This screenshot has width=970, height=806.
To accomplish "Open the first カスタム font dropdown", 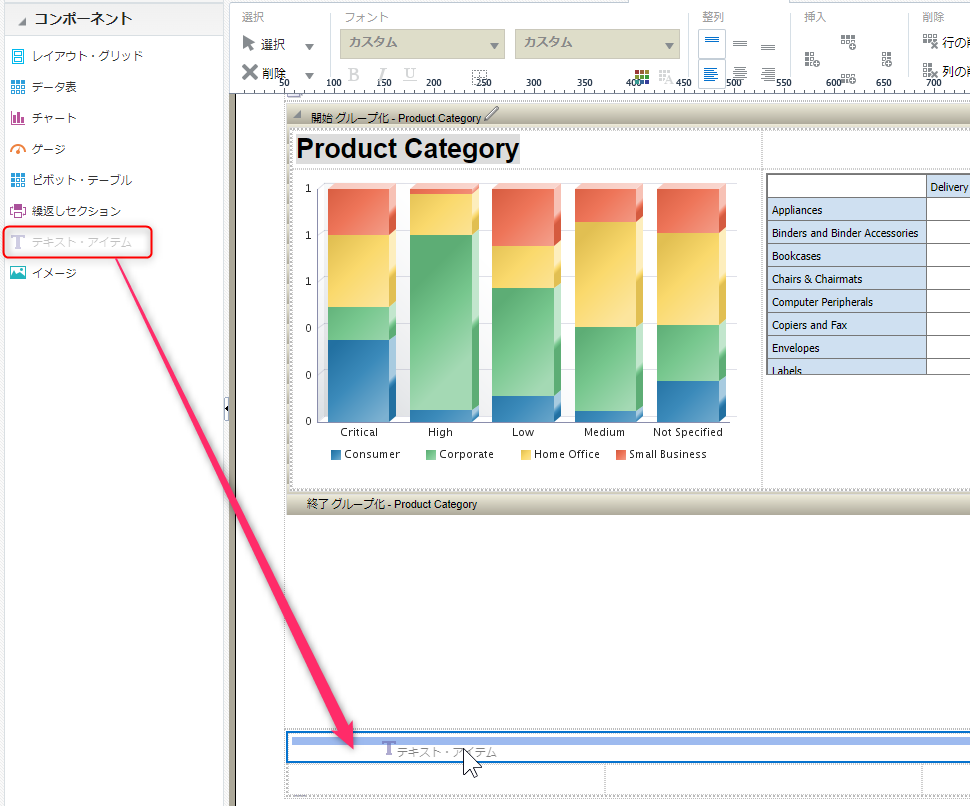I will (x=423, y=44).
